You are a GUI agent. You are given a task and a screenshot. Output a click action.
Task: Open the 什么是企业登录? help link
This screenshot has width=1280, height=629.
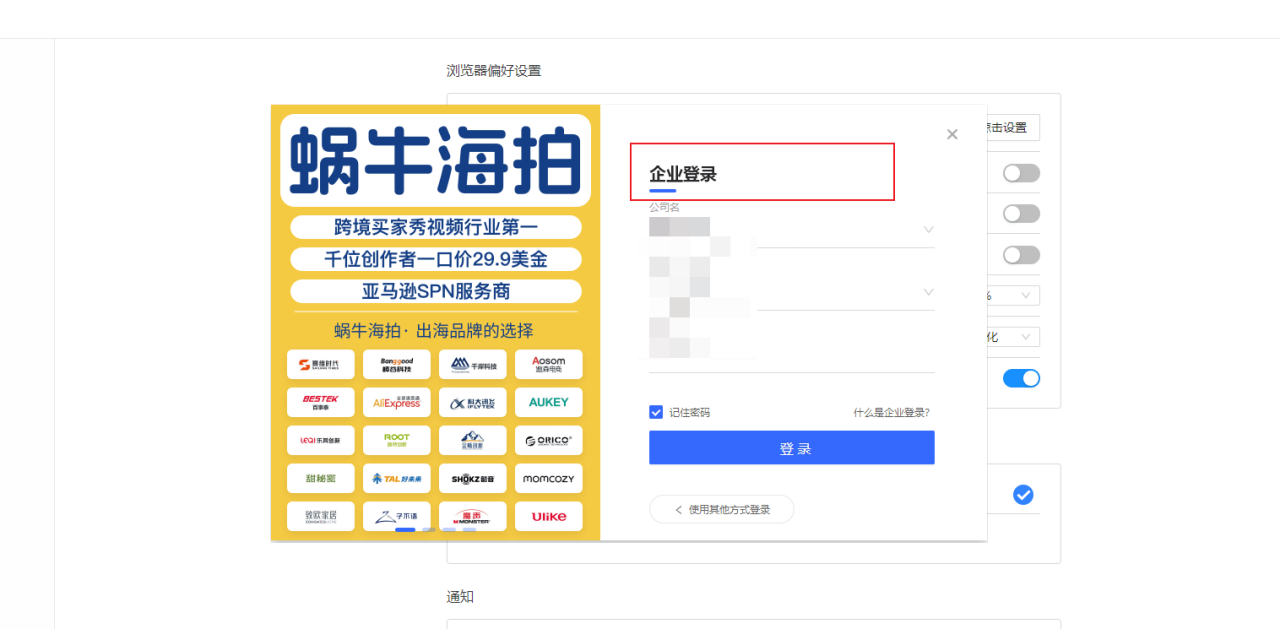[891, 412]
